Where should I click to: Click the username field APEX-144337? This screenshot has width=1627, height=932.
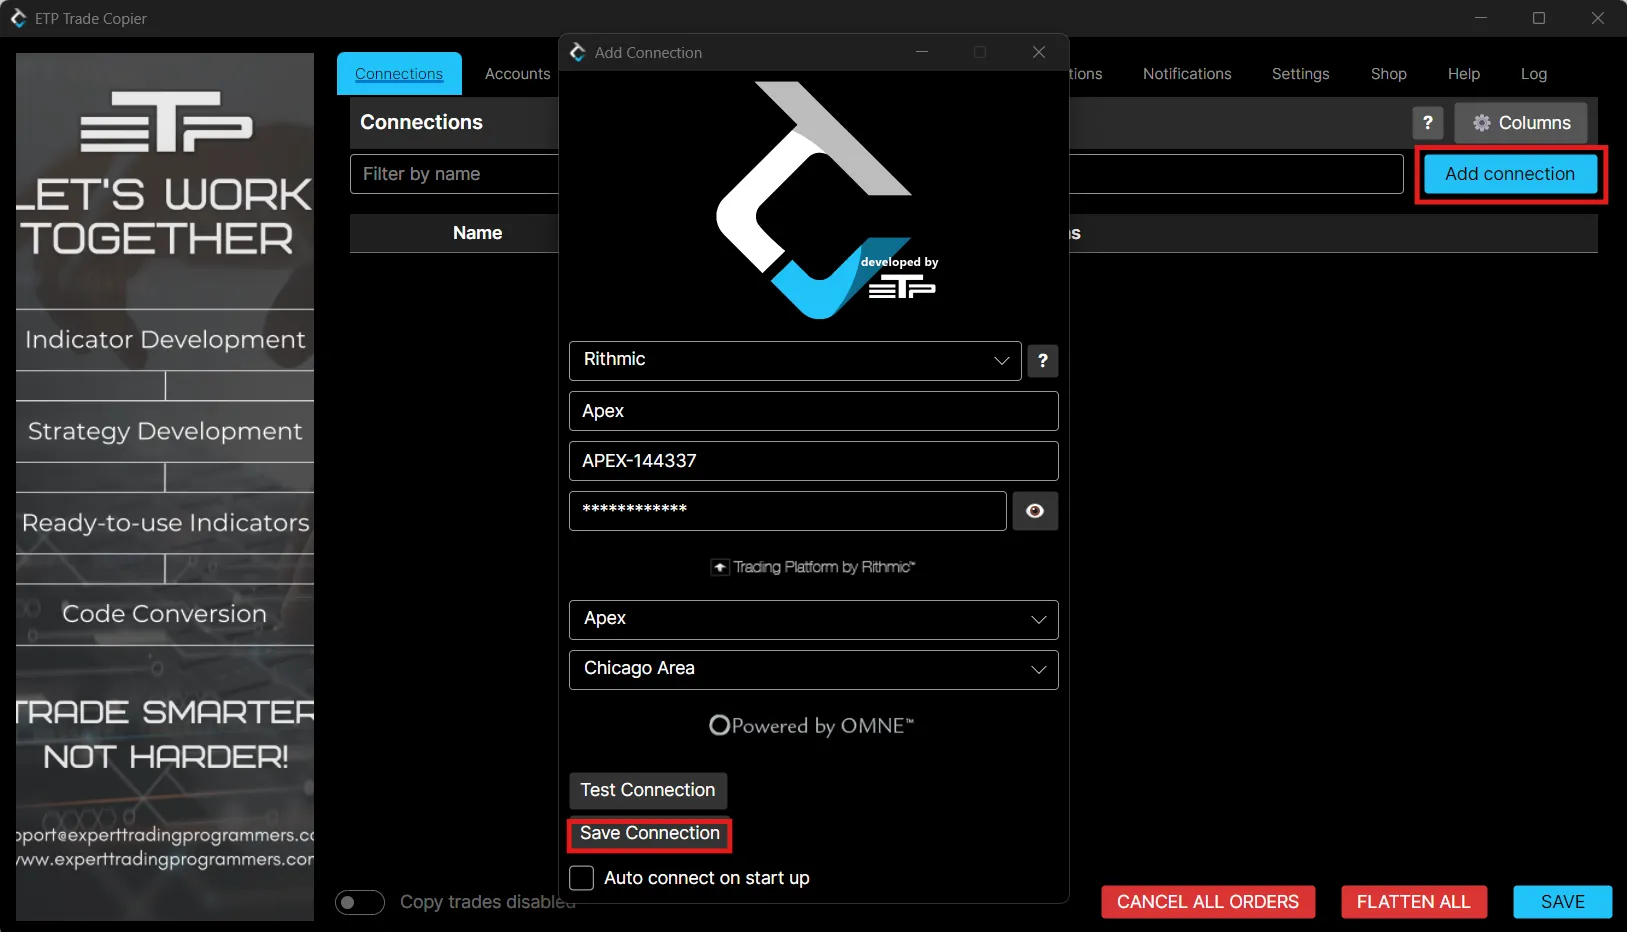tap(813, 461)
